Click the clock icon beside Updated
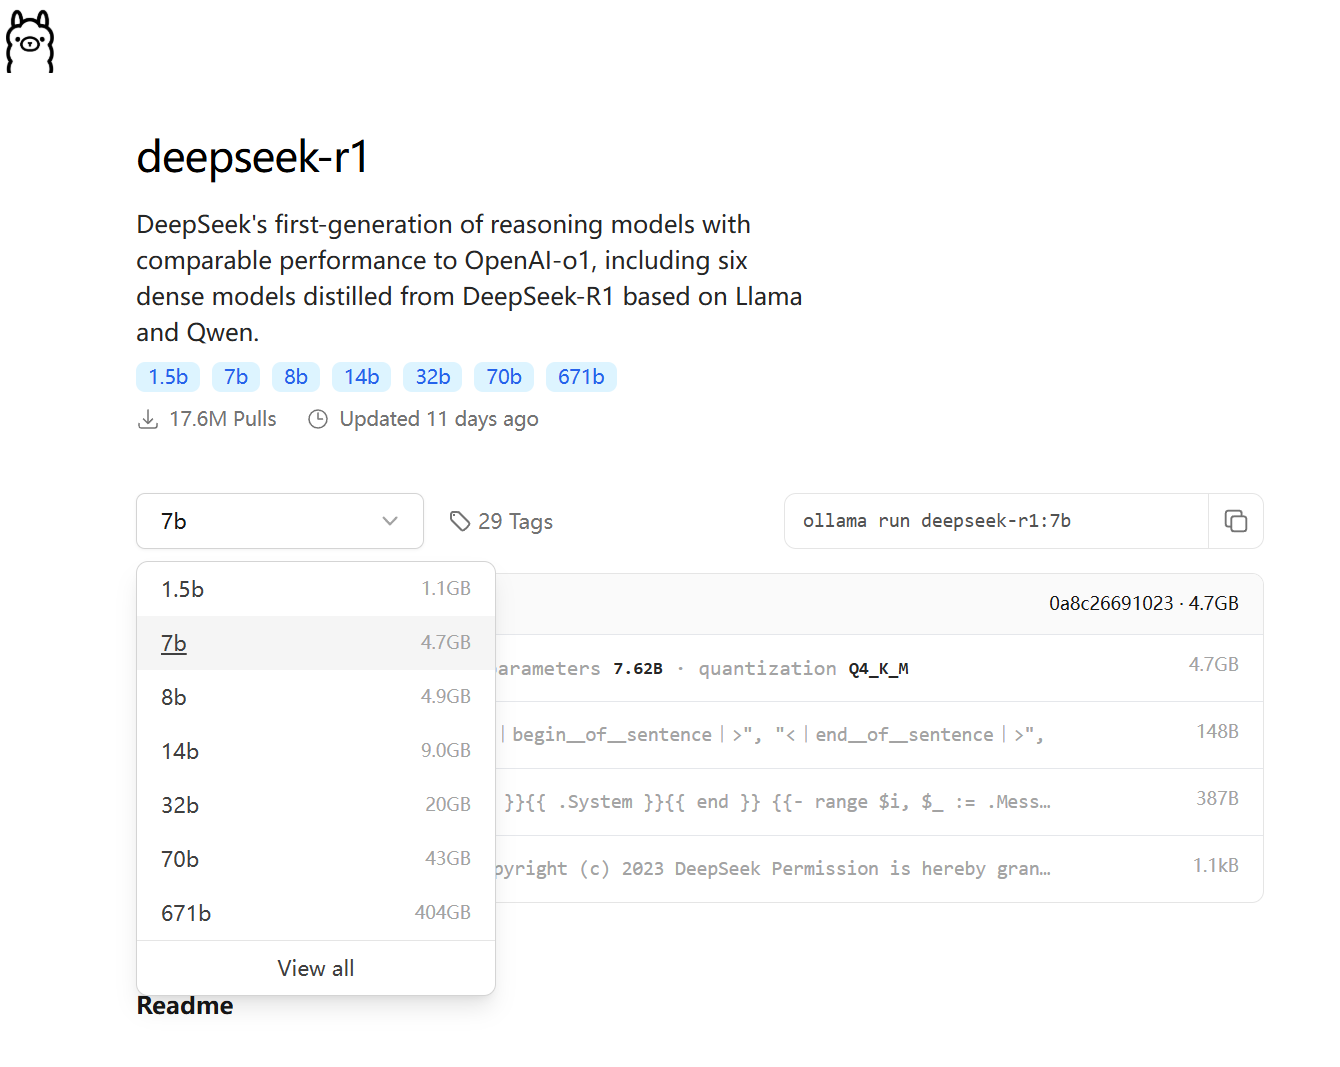Viewport: 1340px width, 1067px height. [x=318, y=419]
